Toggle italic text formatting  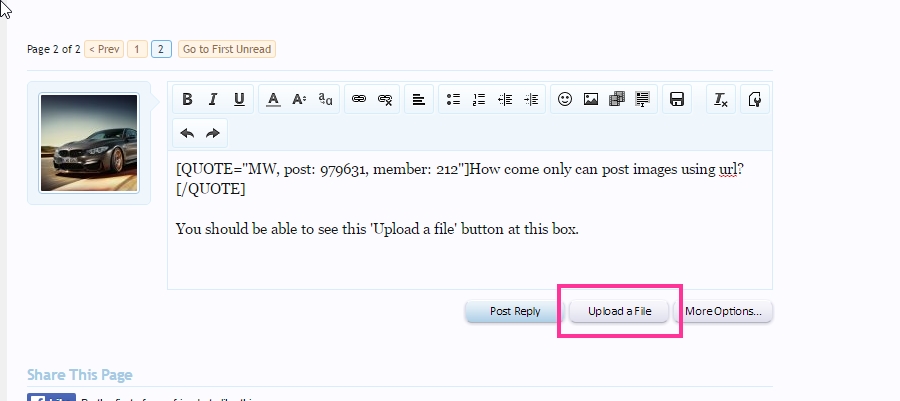(x=213, y=99)
